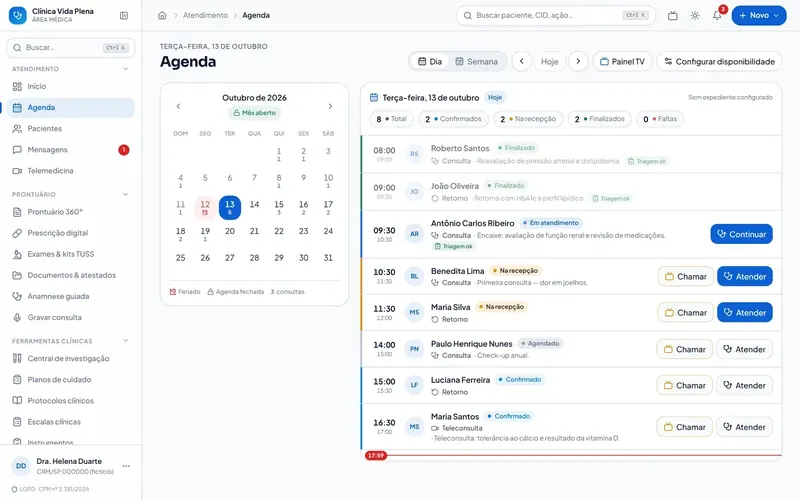Switch to Dia view
This screenshot has height=500, width=800.
[430, 61]
